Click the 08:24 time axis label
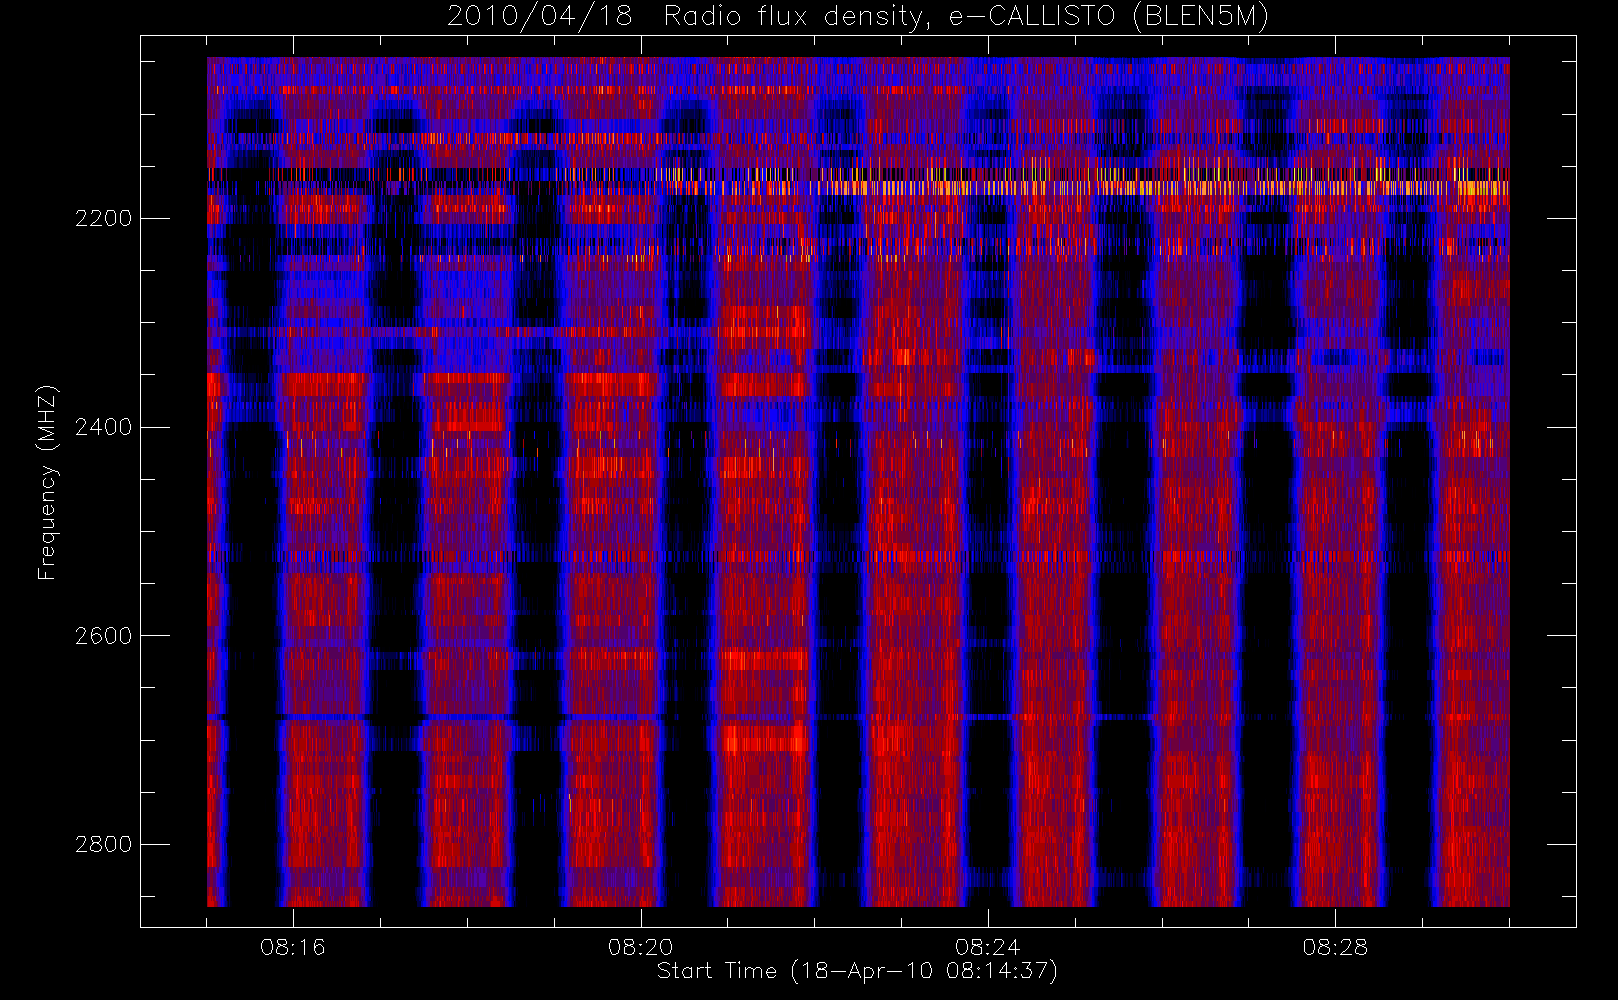Viewport: 1618px width, 1000px height. click(987, 947)
